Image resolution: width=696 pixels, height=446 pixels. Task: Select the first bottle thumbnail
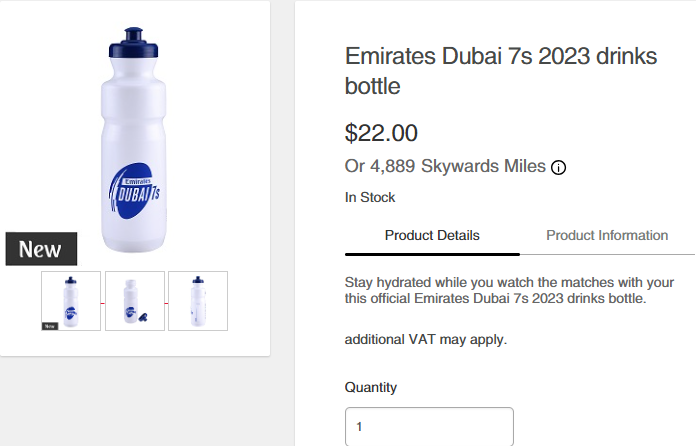click(71, 300)
